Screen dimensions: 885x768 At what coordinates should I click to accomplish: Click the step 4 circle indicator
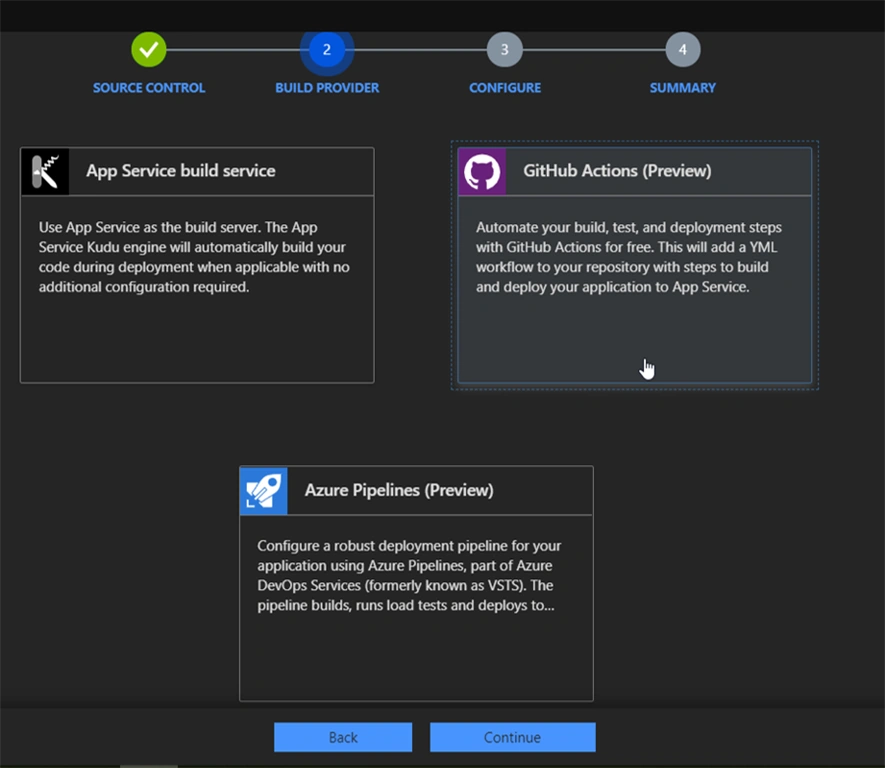pos(683,50)
